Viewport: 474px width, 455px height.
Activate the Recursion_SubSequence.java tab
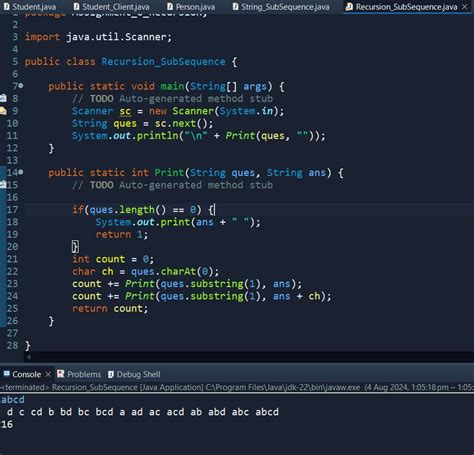(x=406, y=7)
